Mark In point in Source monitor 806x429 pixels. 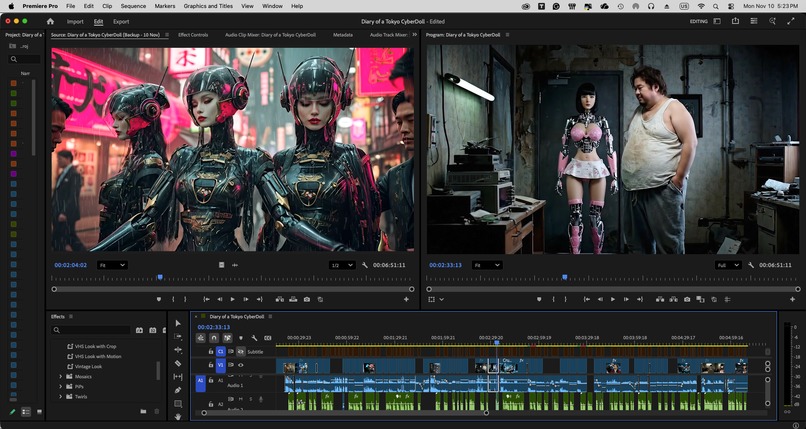tap(173, 299)
